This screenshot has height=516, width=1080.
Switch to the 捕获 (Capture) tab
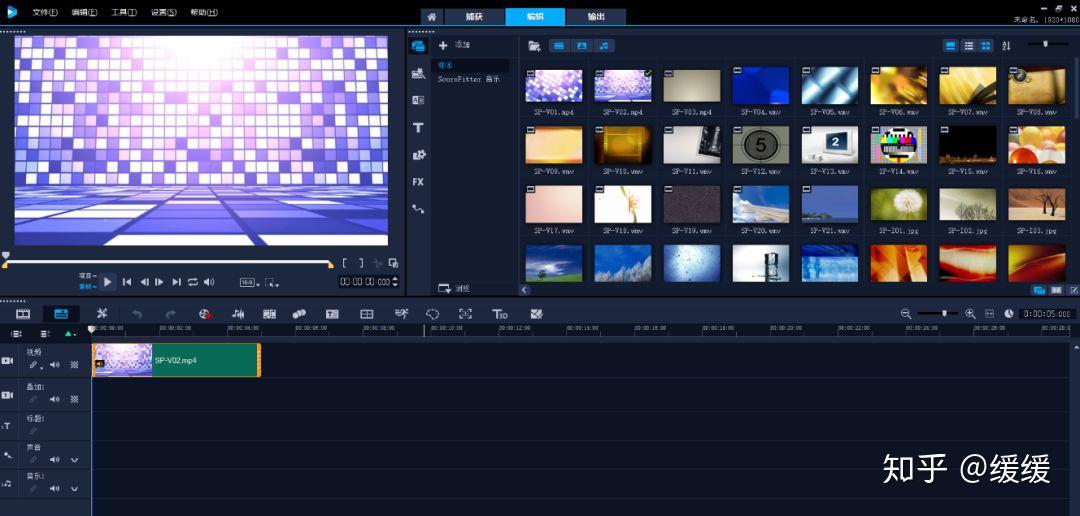pos(472,17)
